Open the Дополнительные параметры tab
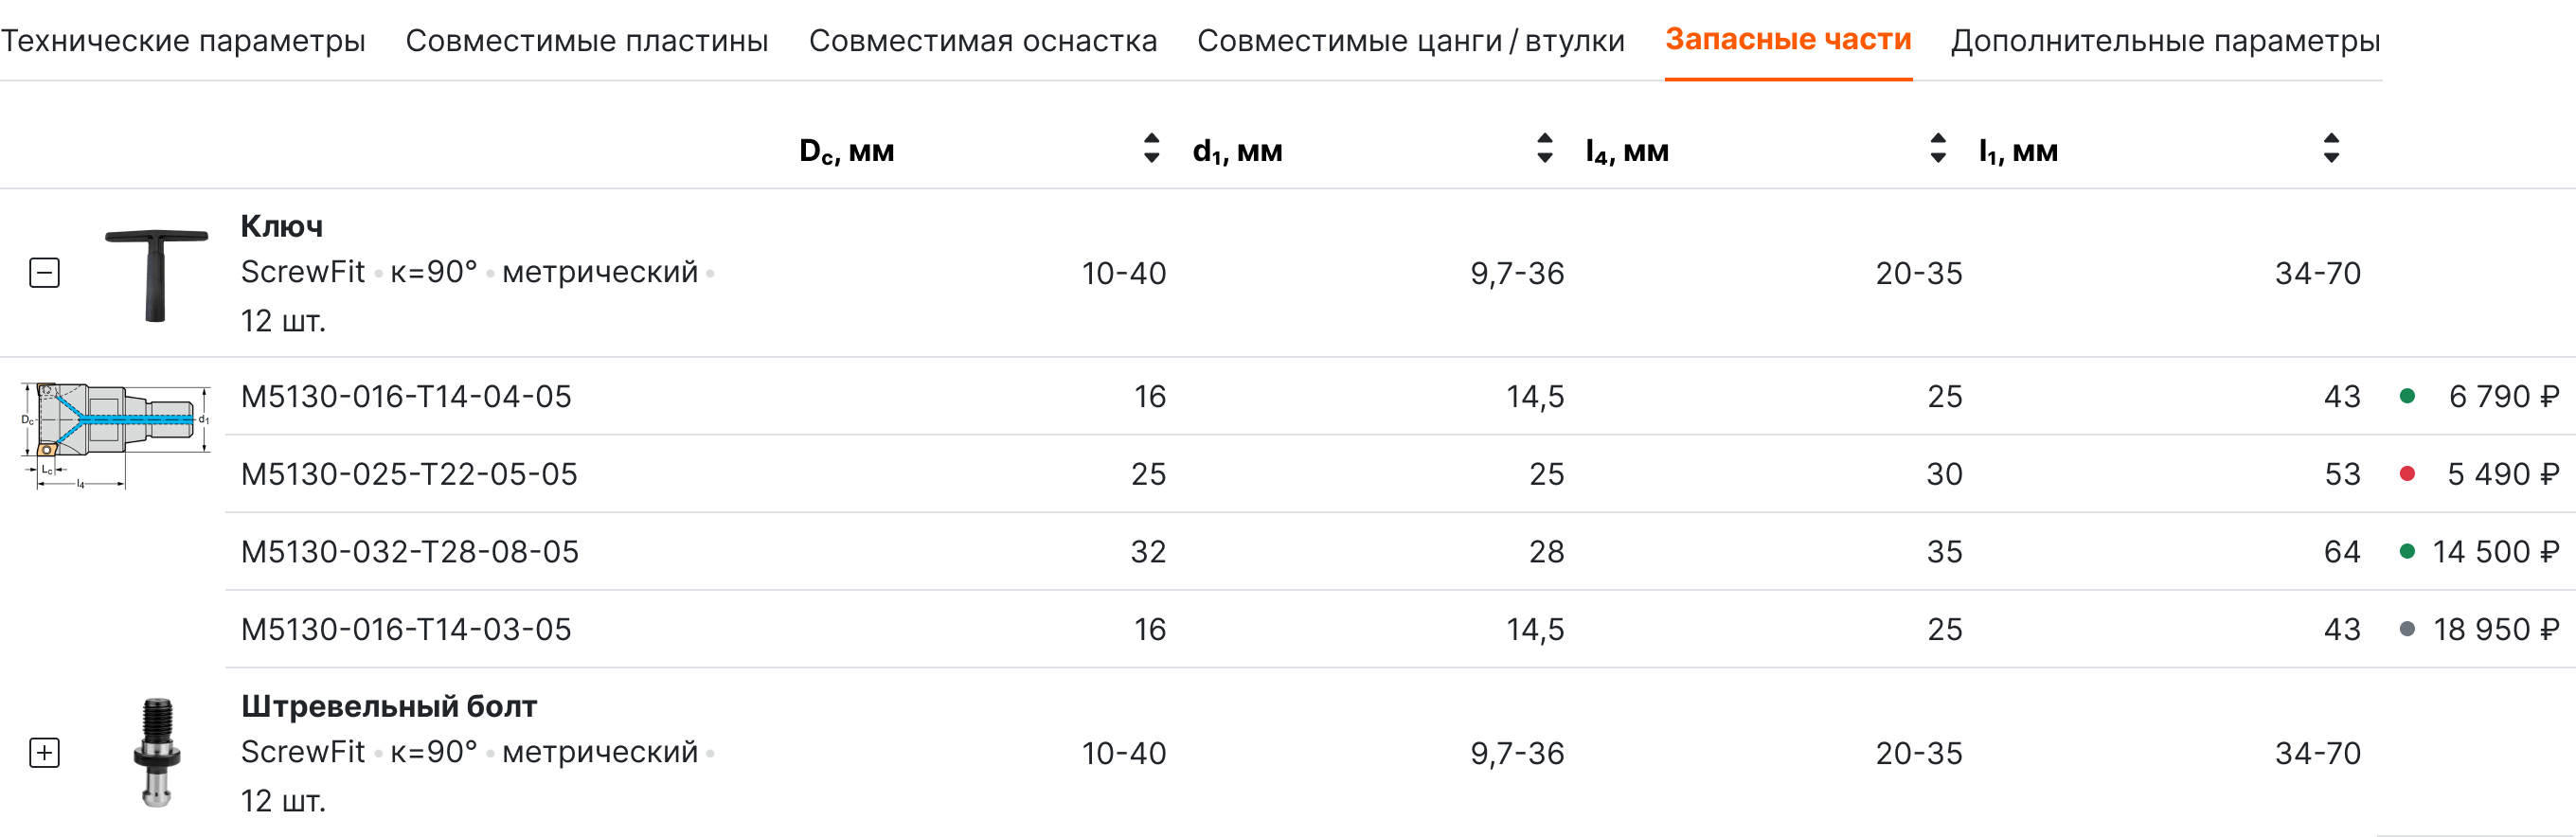The height and width of the screenshot is (837, 2576). [x=2165, y=41]
